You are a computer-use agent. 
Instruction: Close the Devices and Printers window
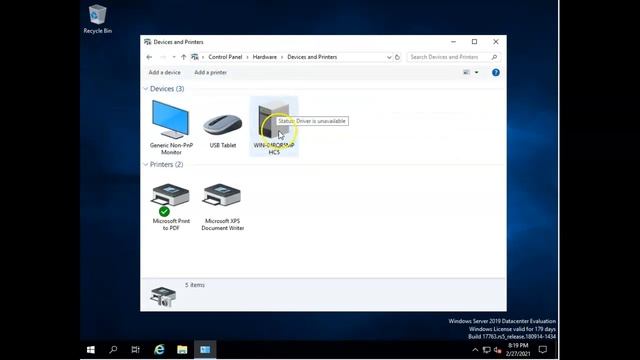pos(496,42)
